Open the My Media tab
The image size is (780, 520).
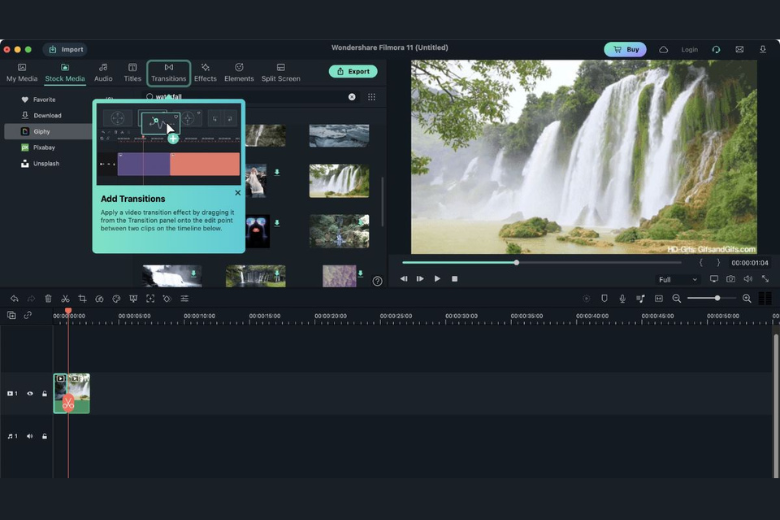pos(22,73)
